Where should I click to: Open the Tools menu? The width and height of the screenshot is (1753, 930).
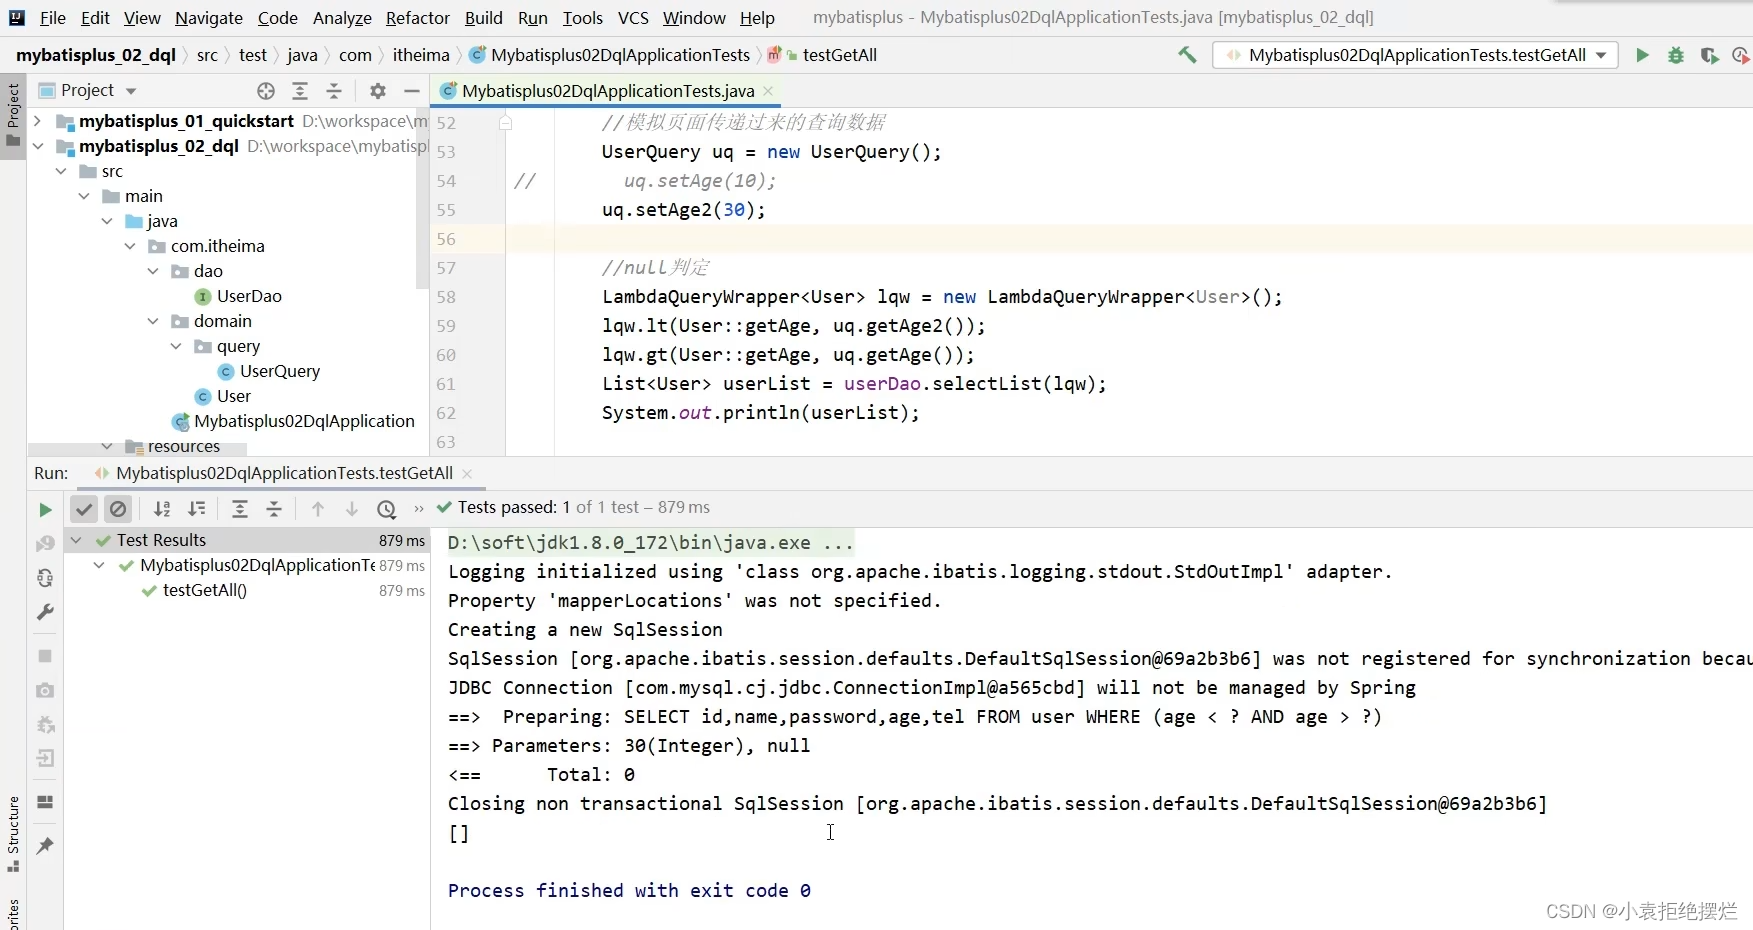point(582,18)
